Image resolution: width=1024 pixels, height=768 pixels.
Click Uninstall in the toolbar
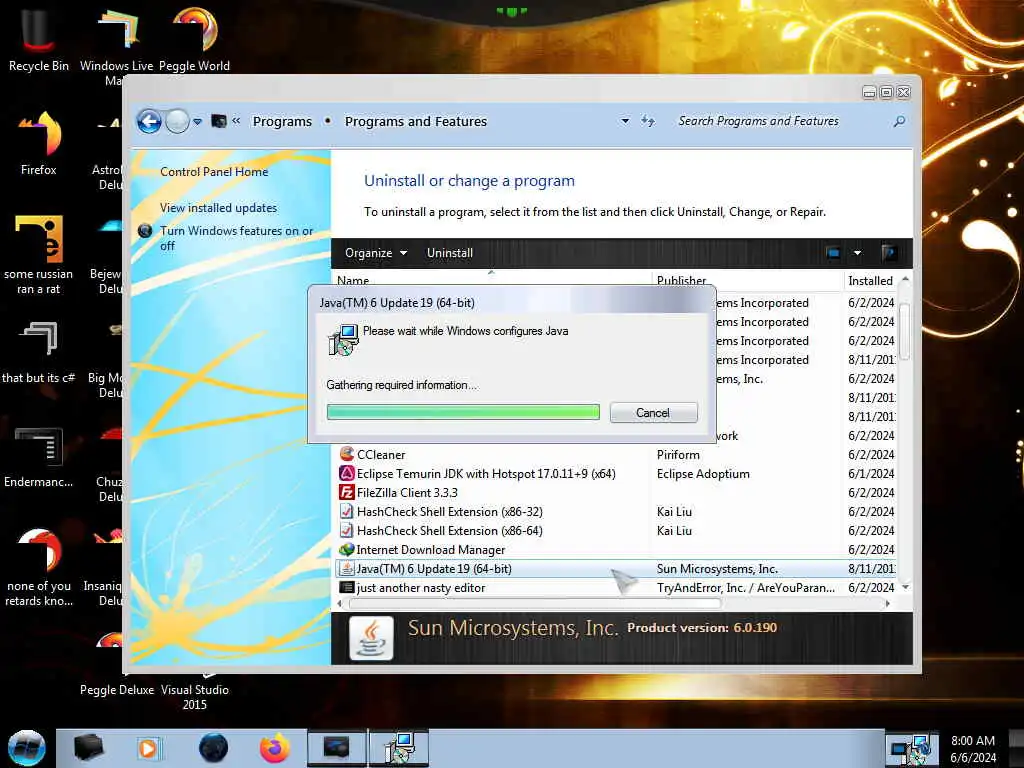click(x=450, y=253)
